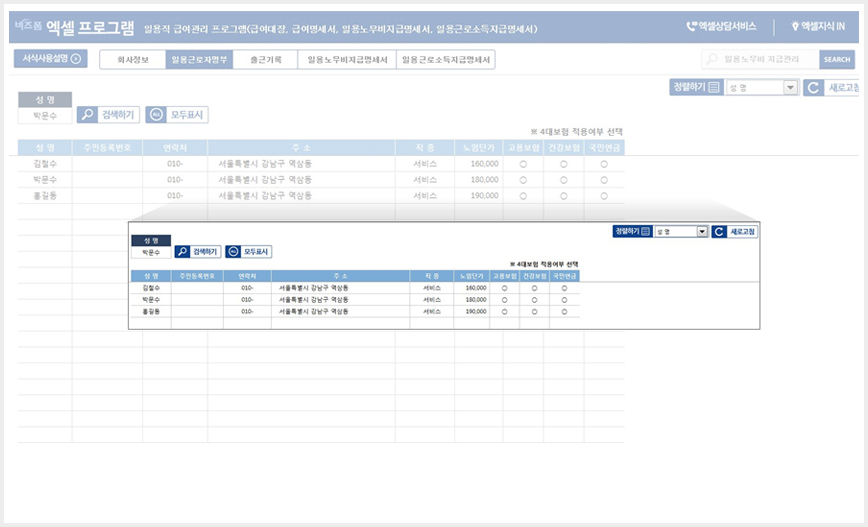Toggle 고용보험 circle for 김철수 in magnified inset
The image size is (868, 527).
tap(504, 288)
